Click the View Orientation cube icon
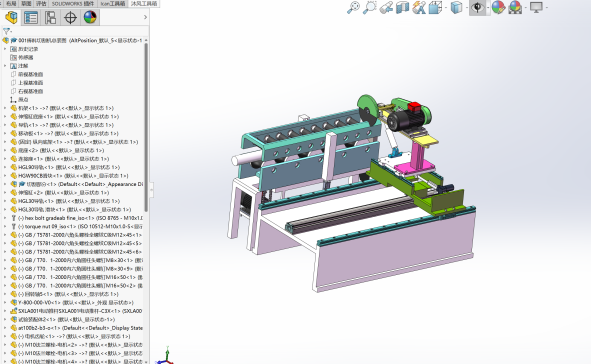591x364 pixels. [x=435, y=8]
